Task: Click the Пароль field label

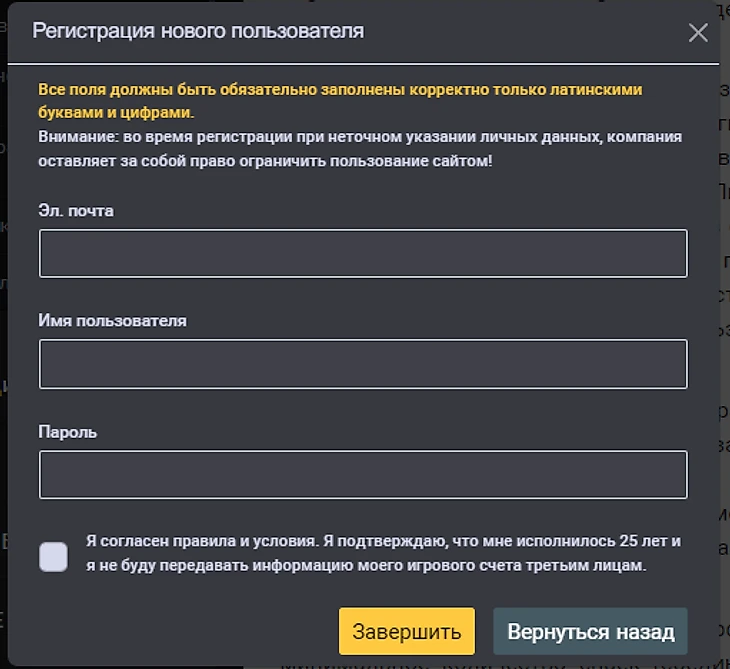Action: pyautogui.click(x=68, y=432)
